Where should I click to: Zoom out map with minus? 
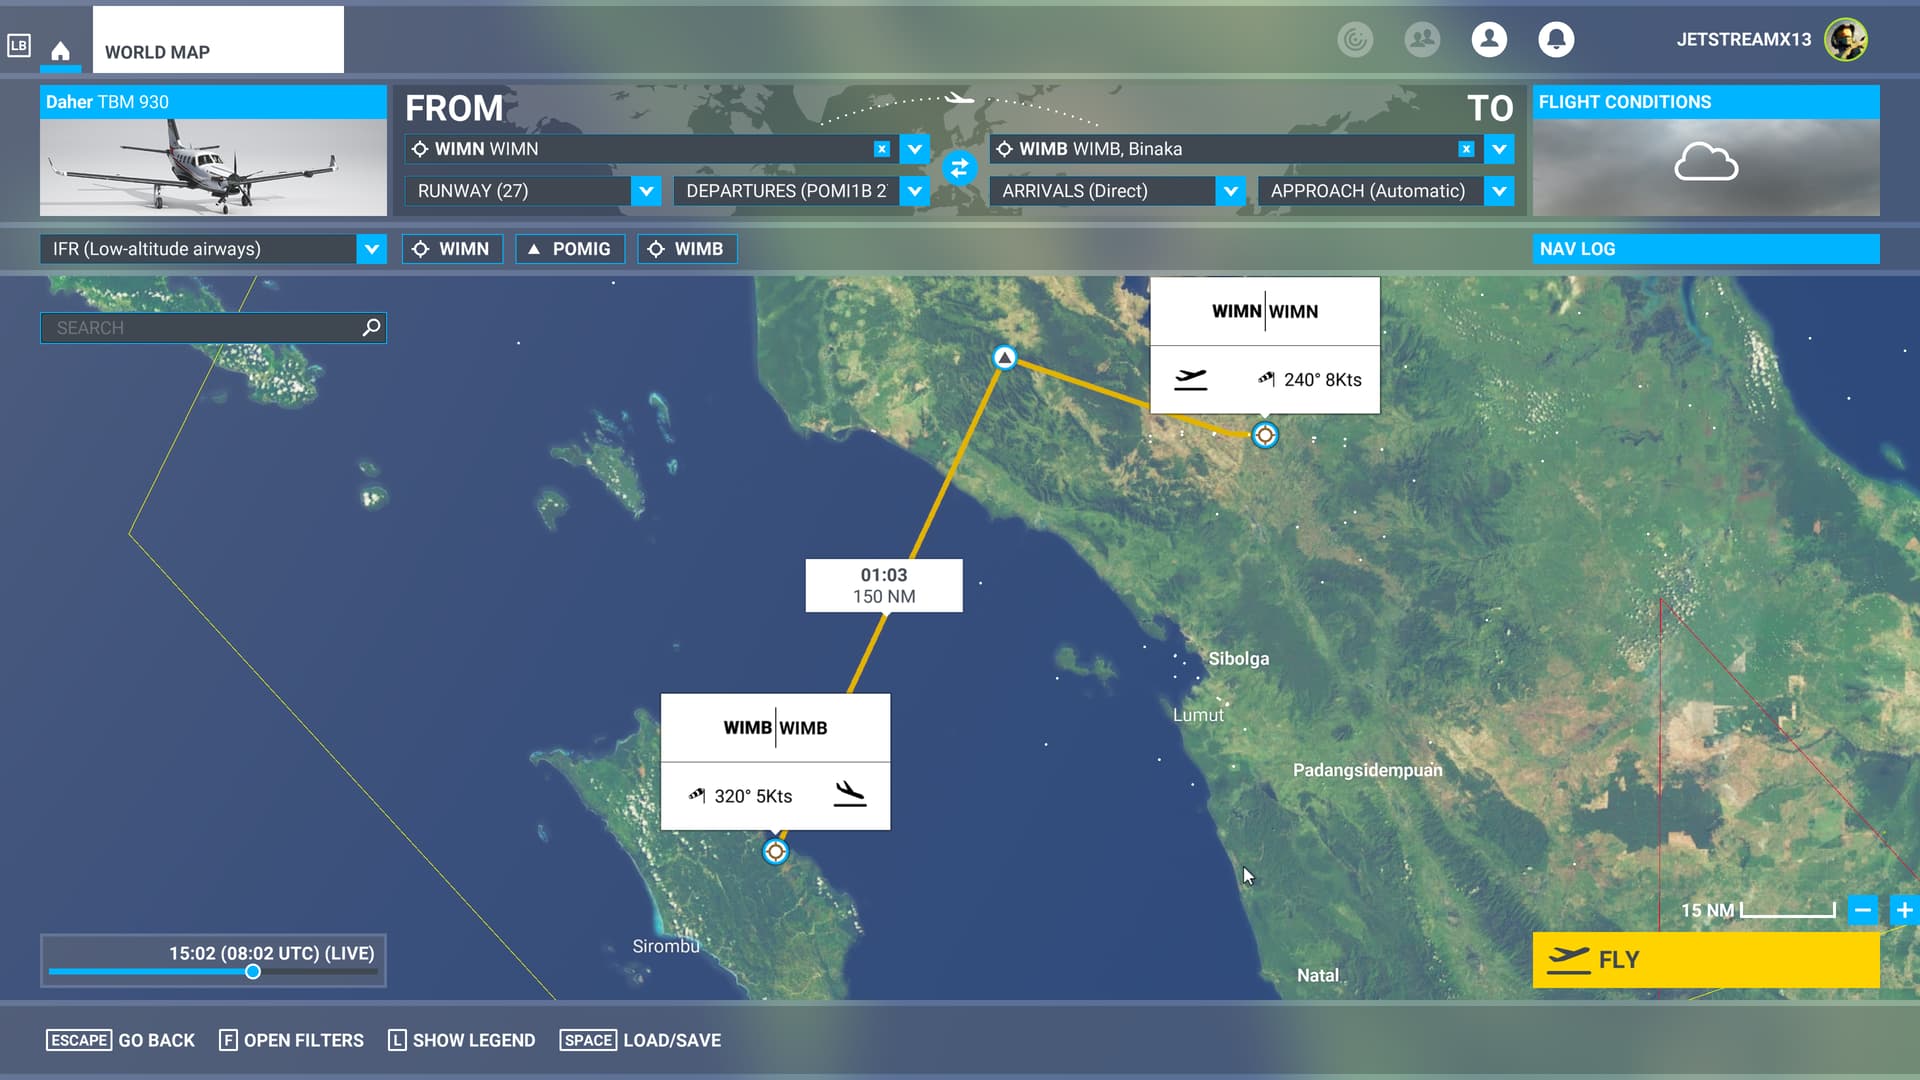coord(1862,910)
